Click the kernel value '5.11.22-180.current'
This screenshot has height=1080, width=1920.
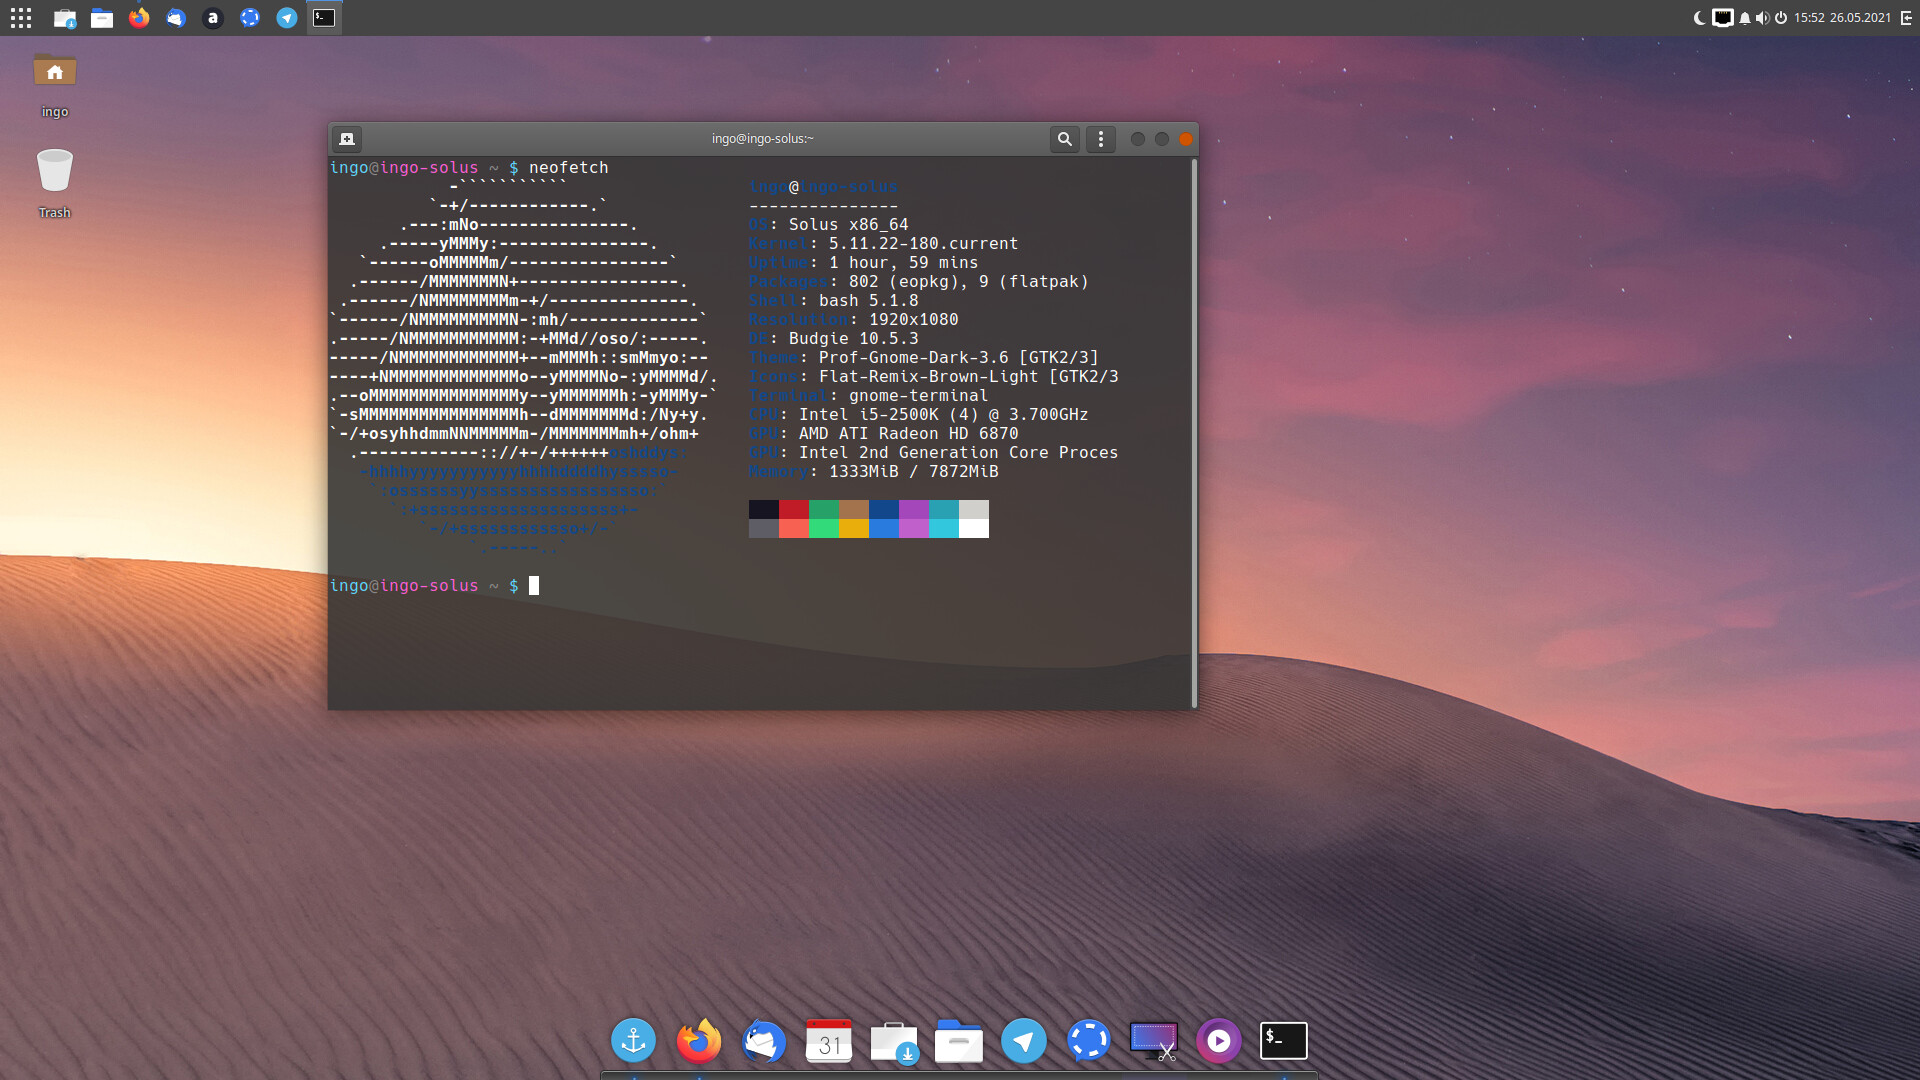pyautogui.click(x=923, y=243)
